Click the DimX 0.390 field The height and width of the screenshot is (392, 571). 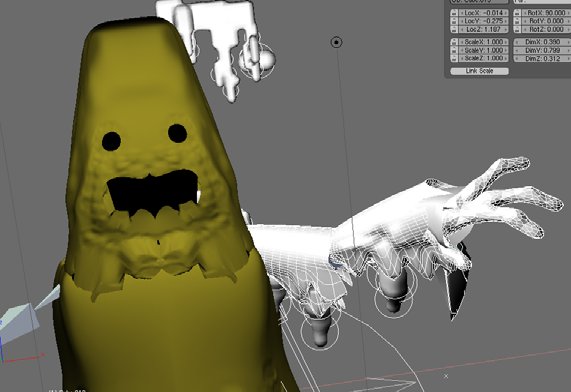click(542, 42)
